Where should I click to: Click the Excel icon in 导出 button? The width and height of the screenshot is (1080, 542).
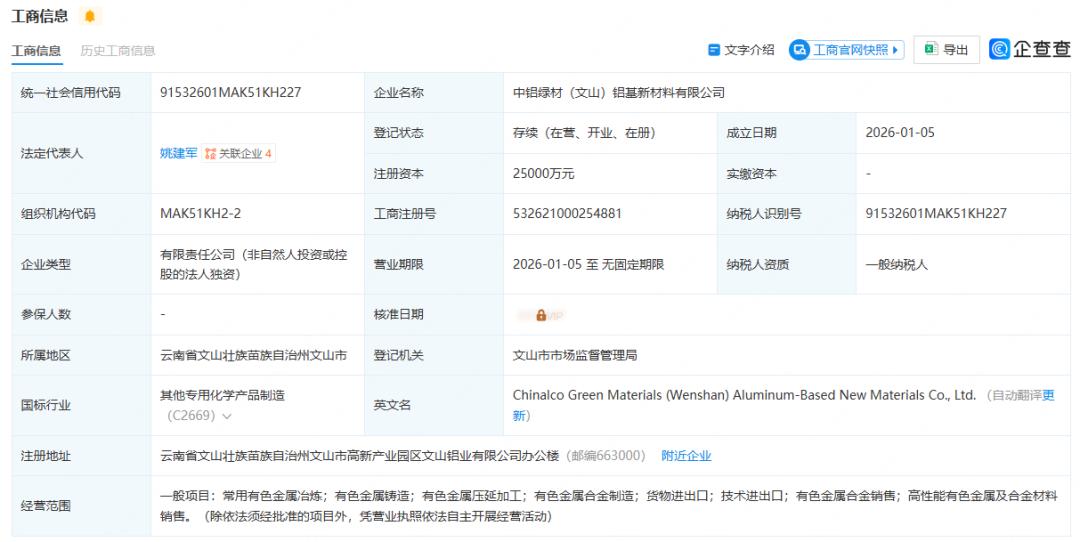pyautogui.click(x=931, y=49)
